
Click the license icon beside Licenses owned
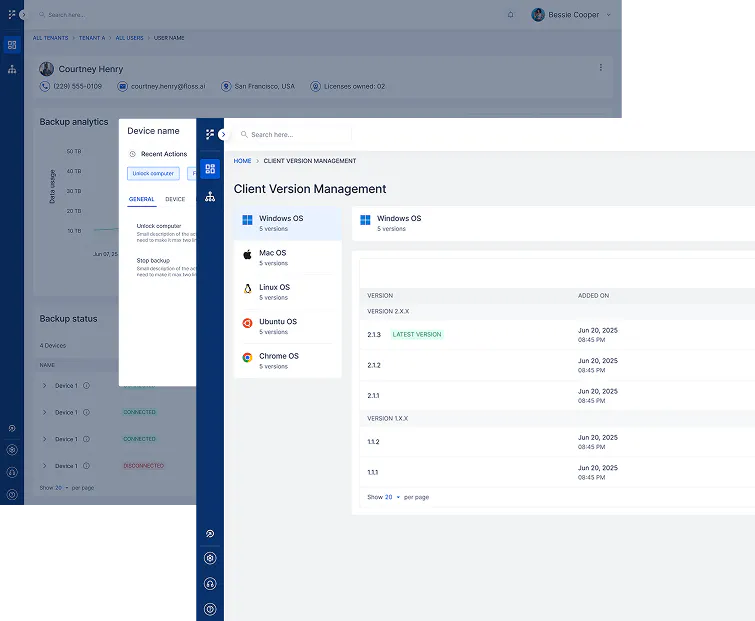(x=315, y=86)
